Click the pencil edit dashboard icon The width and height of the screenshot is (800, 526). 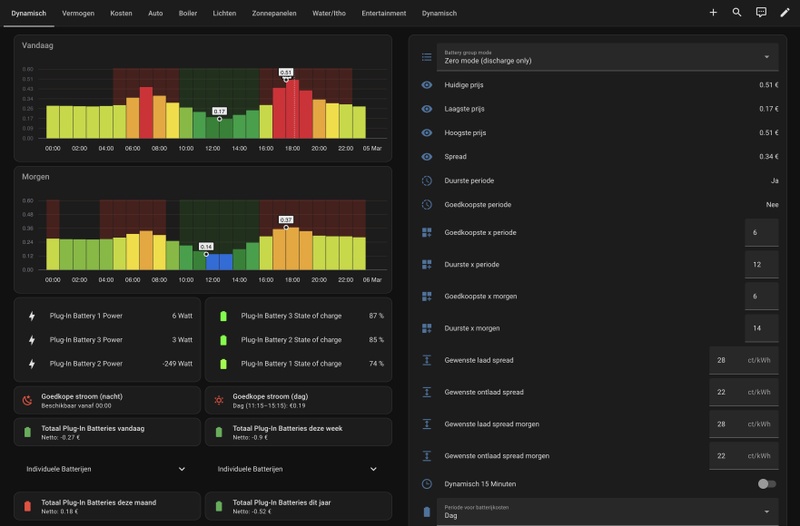[x=785, y=13]
